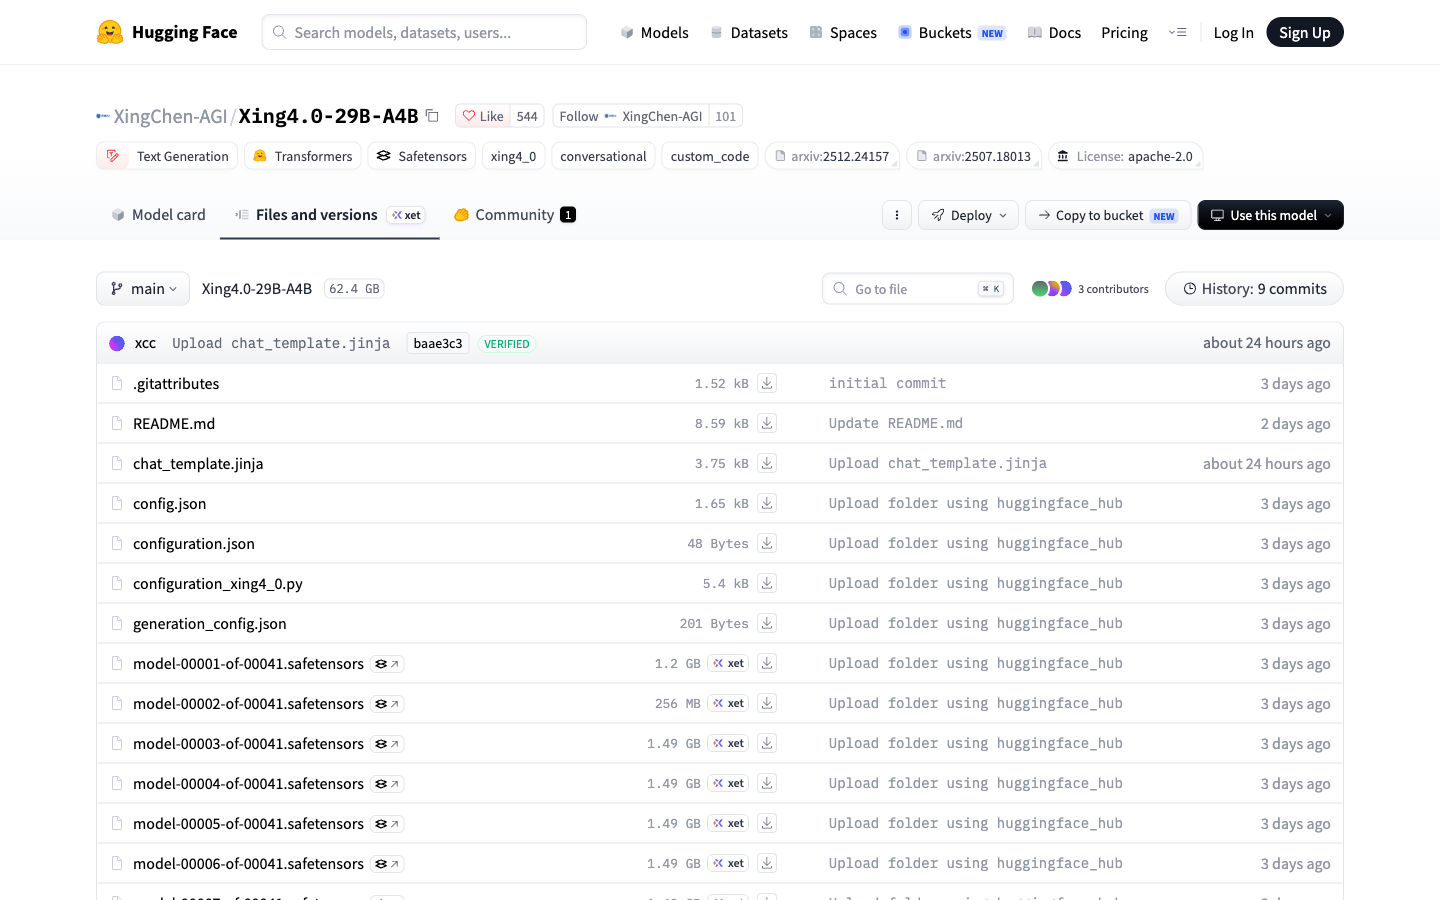
Task: Open safetensors viewer for model-00002-of-00041
Action: tap(387, 704)
